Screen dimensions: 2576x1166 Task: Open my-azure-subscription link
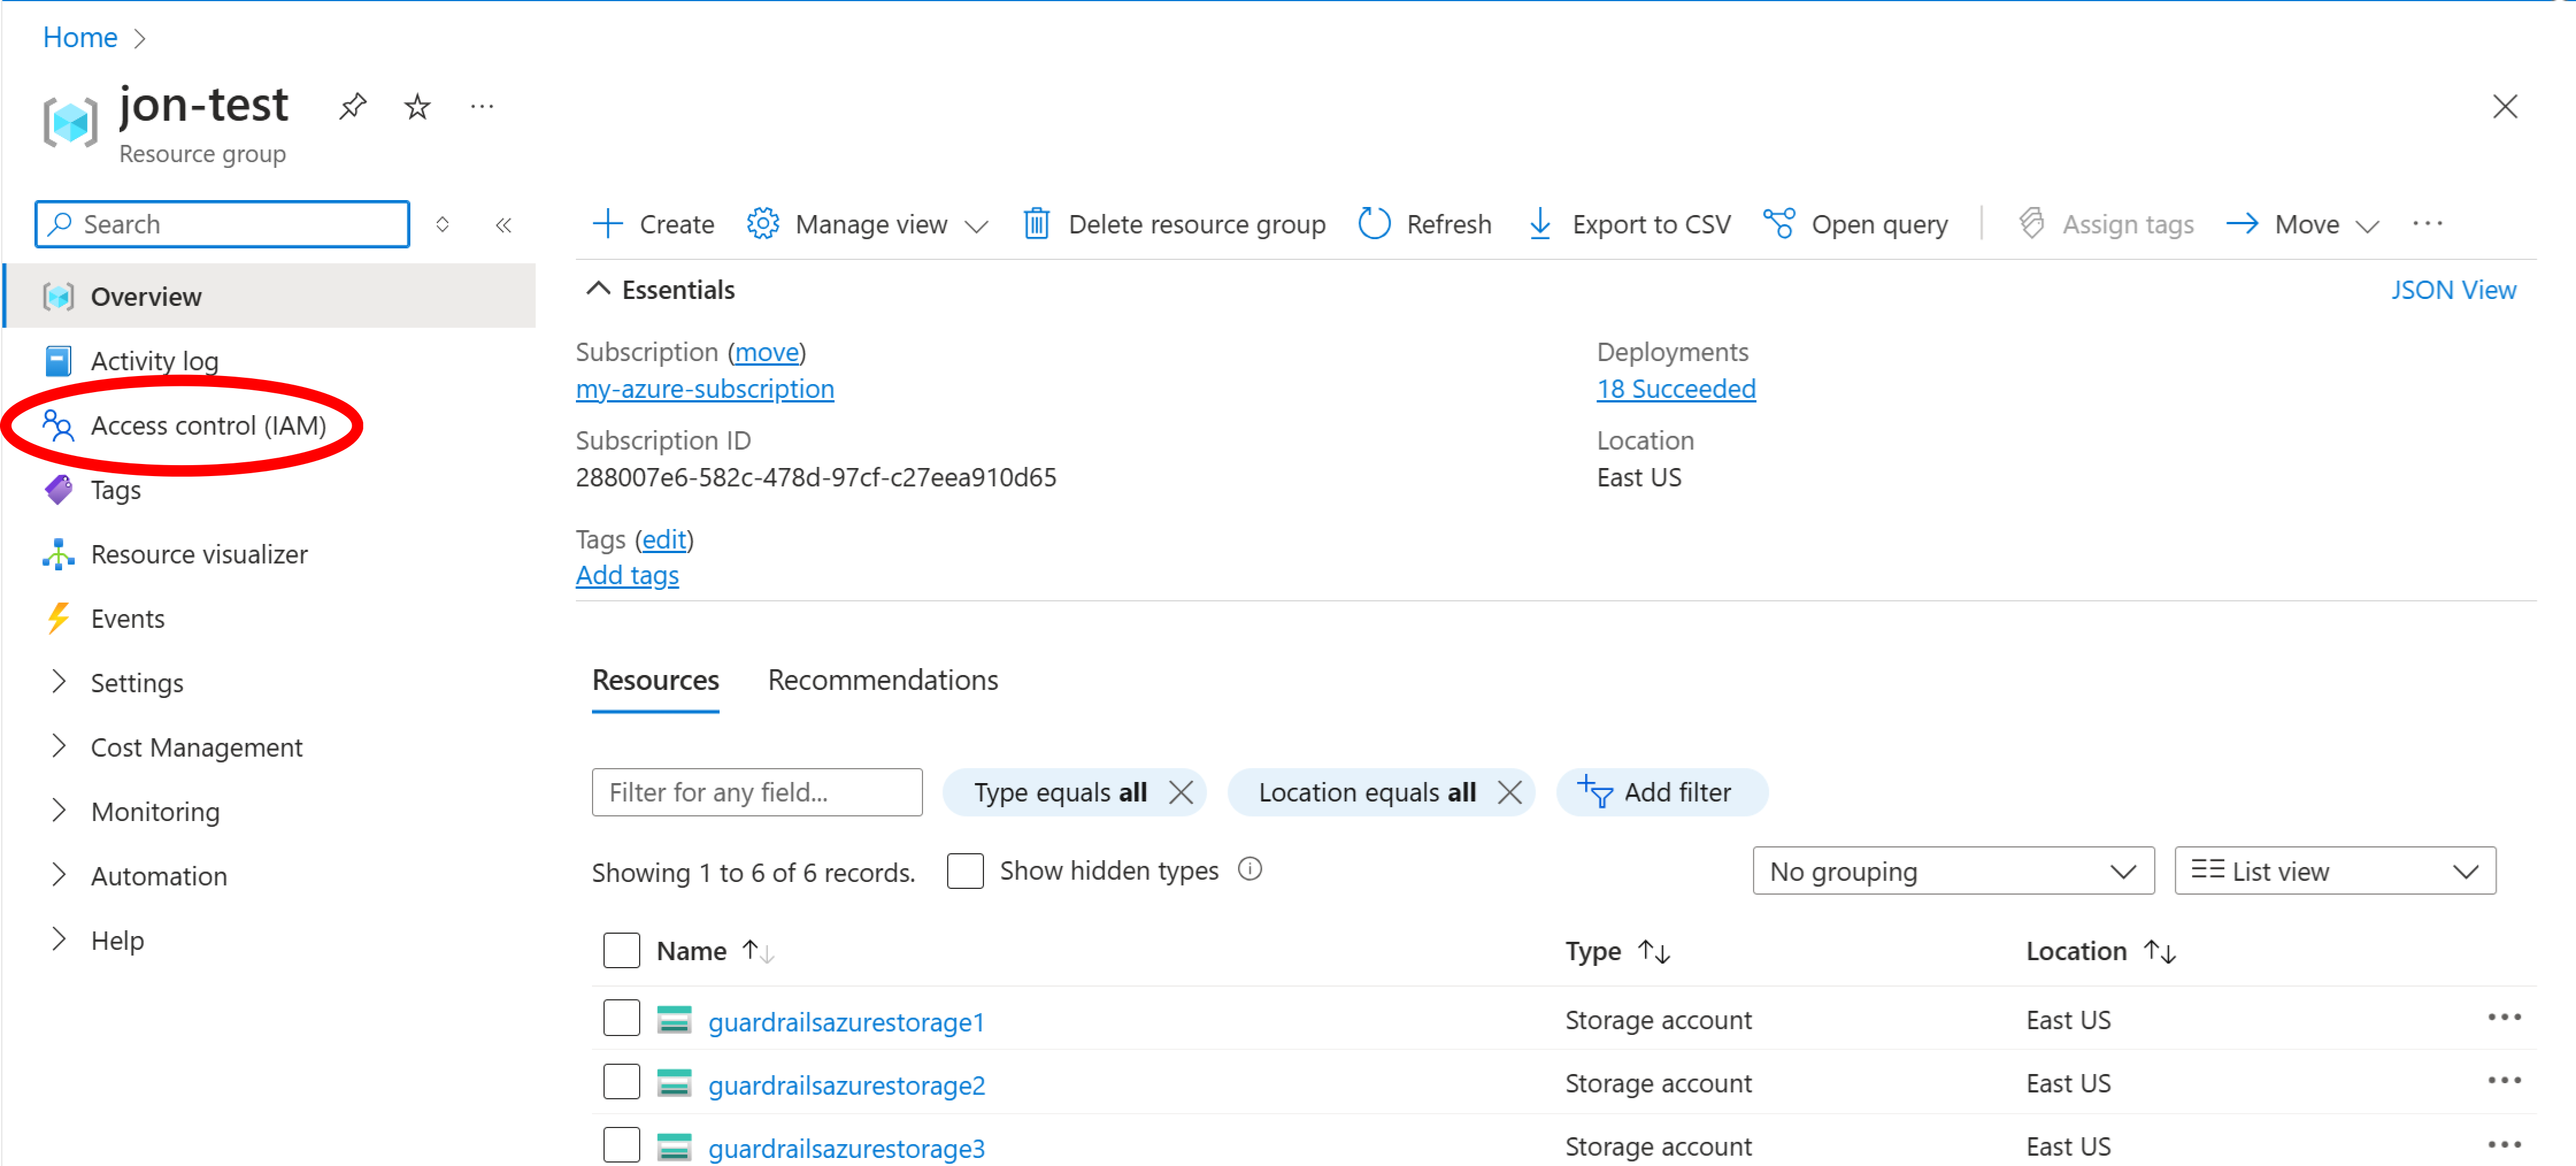[x=704, y=389]
